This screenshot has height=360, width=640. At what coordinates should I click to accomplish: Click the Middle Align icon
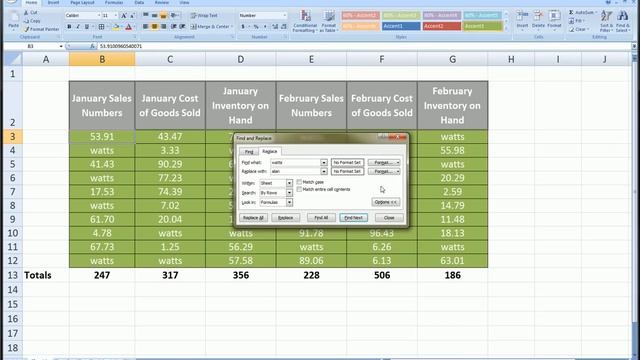click(x=154, y=15)
